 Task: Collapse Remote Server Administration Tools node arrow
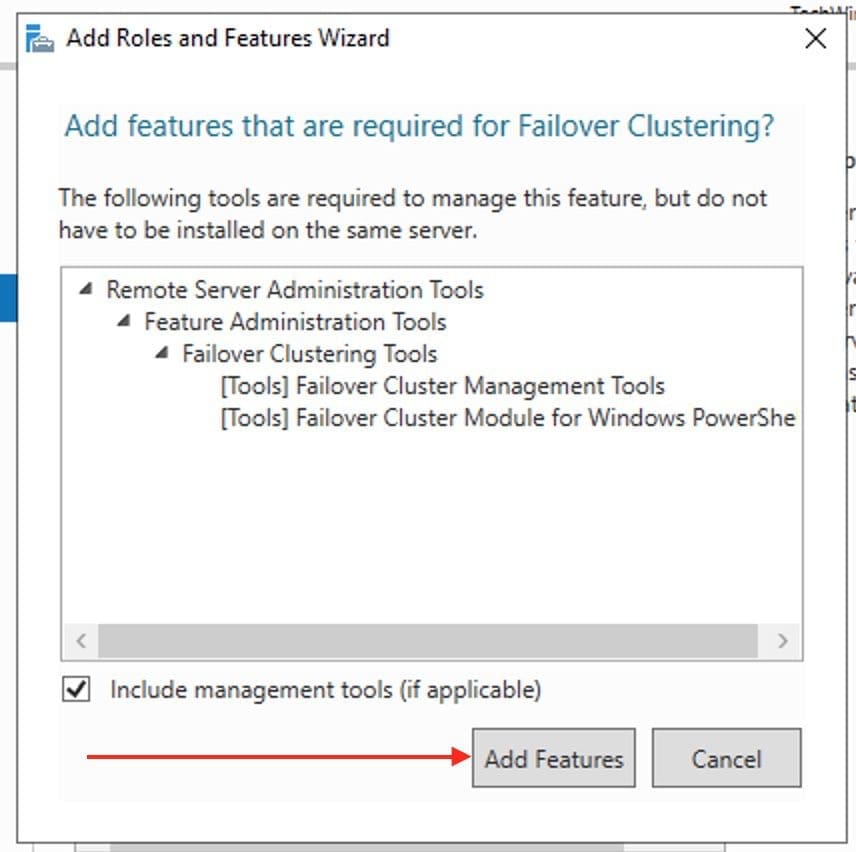pos(87,289)
